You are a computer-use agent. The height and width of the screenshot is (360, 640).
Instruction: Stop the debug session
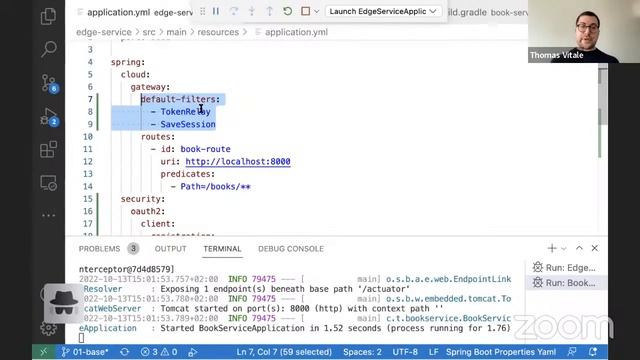[x=305, y=11]
